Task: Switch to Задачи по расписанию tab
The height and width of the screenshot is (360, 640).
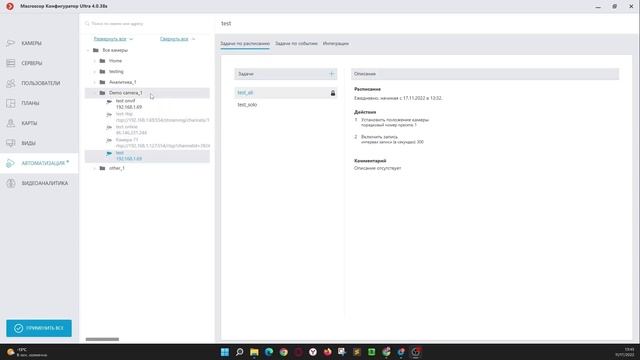Action: [x=245, y=44]
